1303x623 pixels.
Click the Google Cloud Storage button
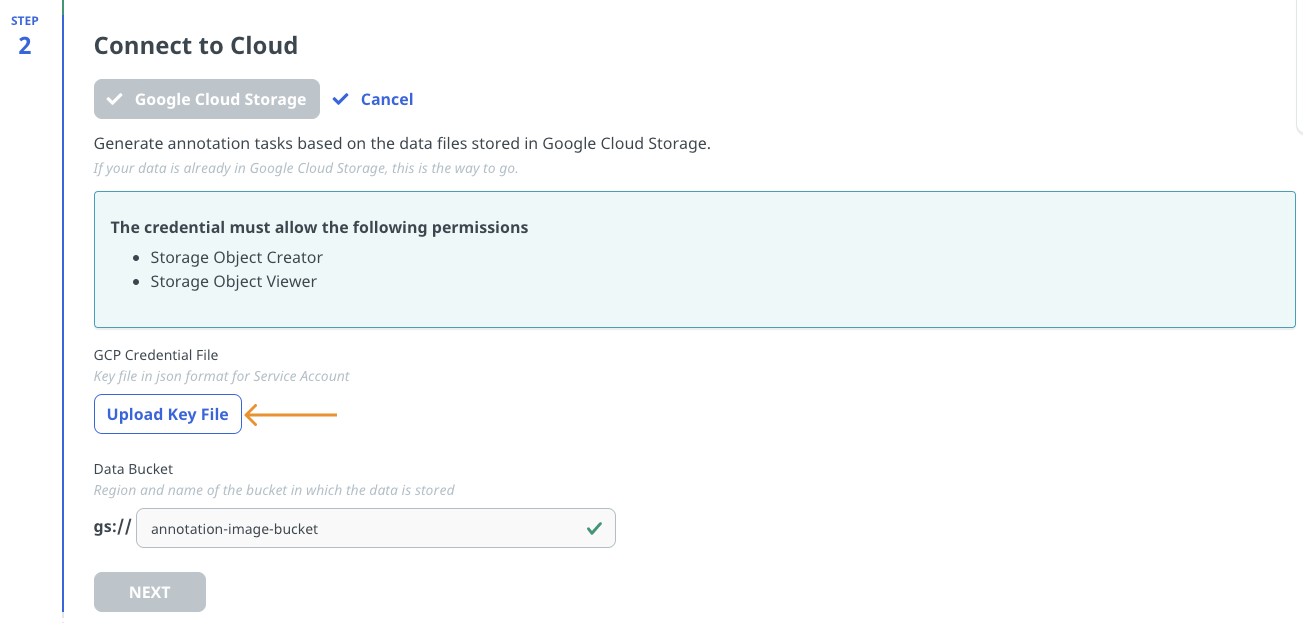coord(207,99)
